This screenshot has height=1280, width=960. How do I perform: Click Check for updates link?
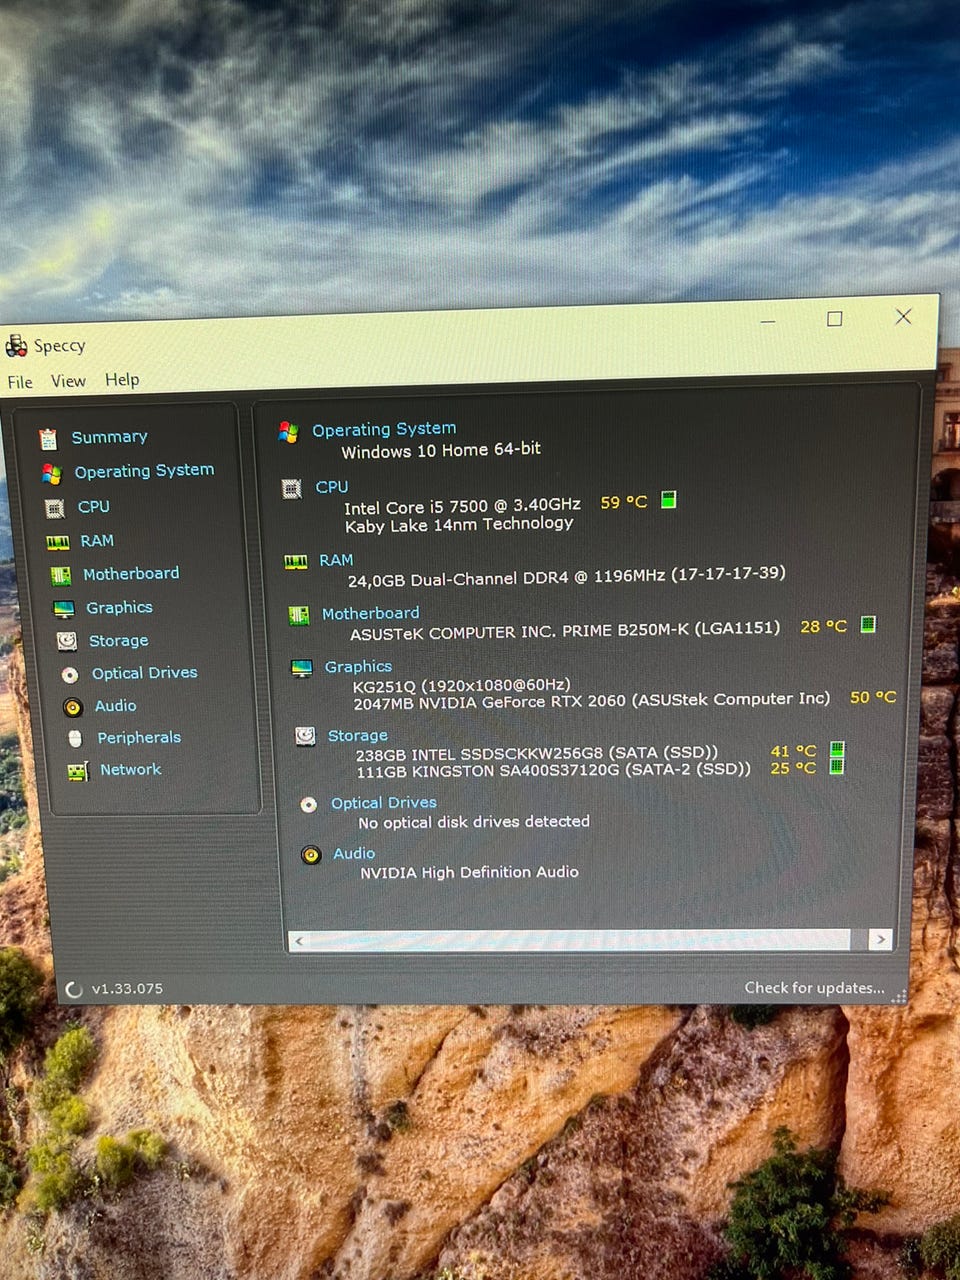pos(814,988)
